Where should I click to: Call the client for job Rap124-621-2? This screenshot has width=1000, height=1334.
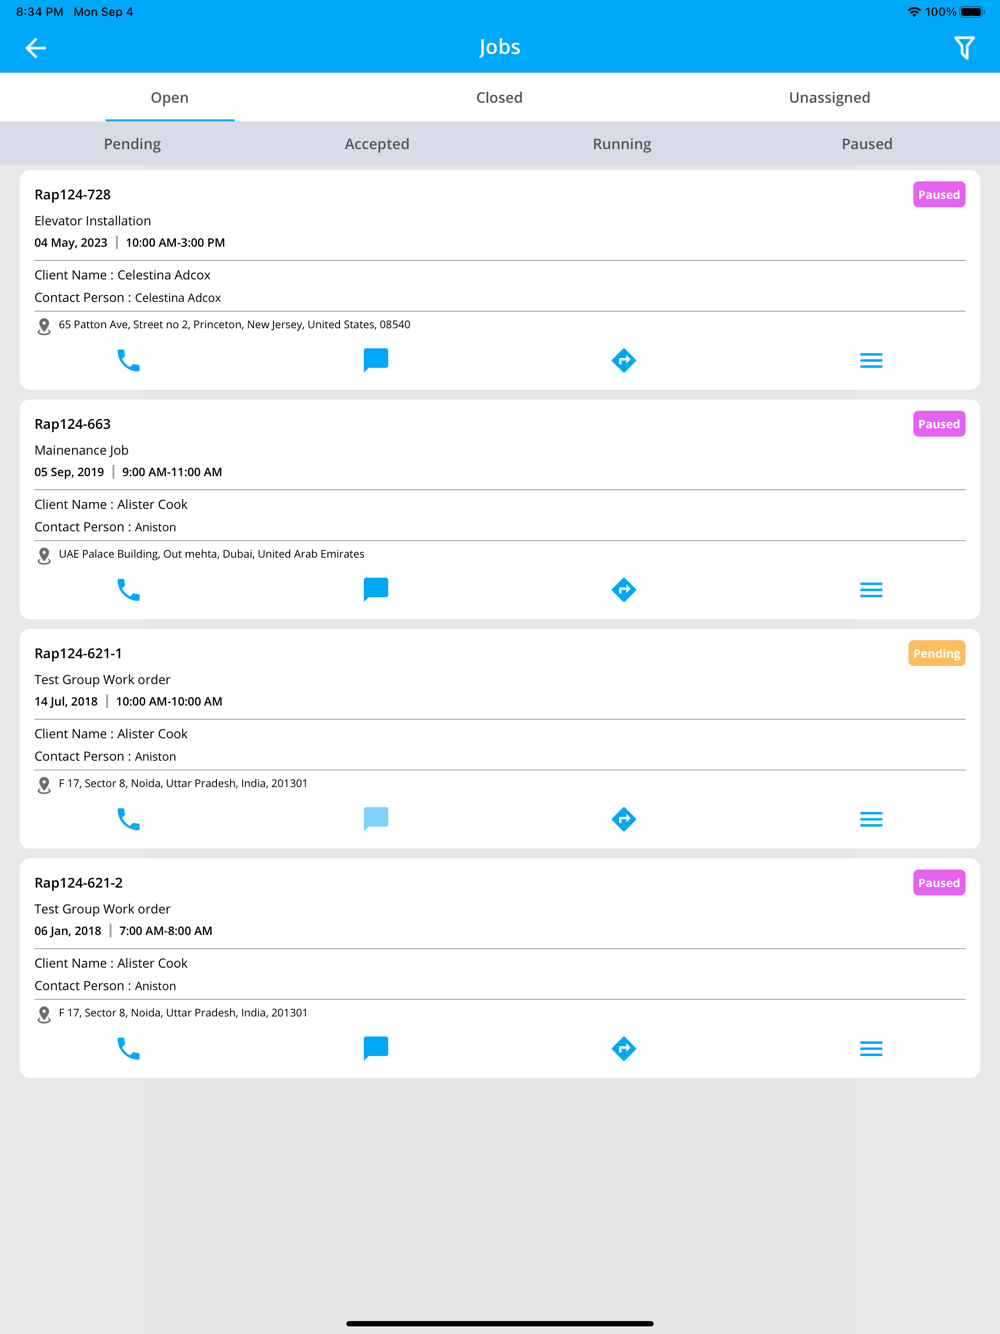click(128, 1048)
